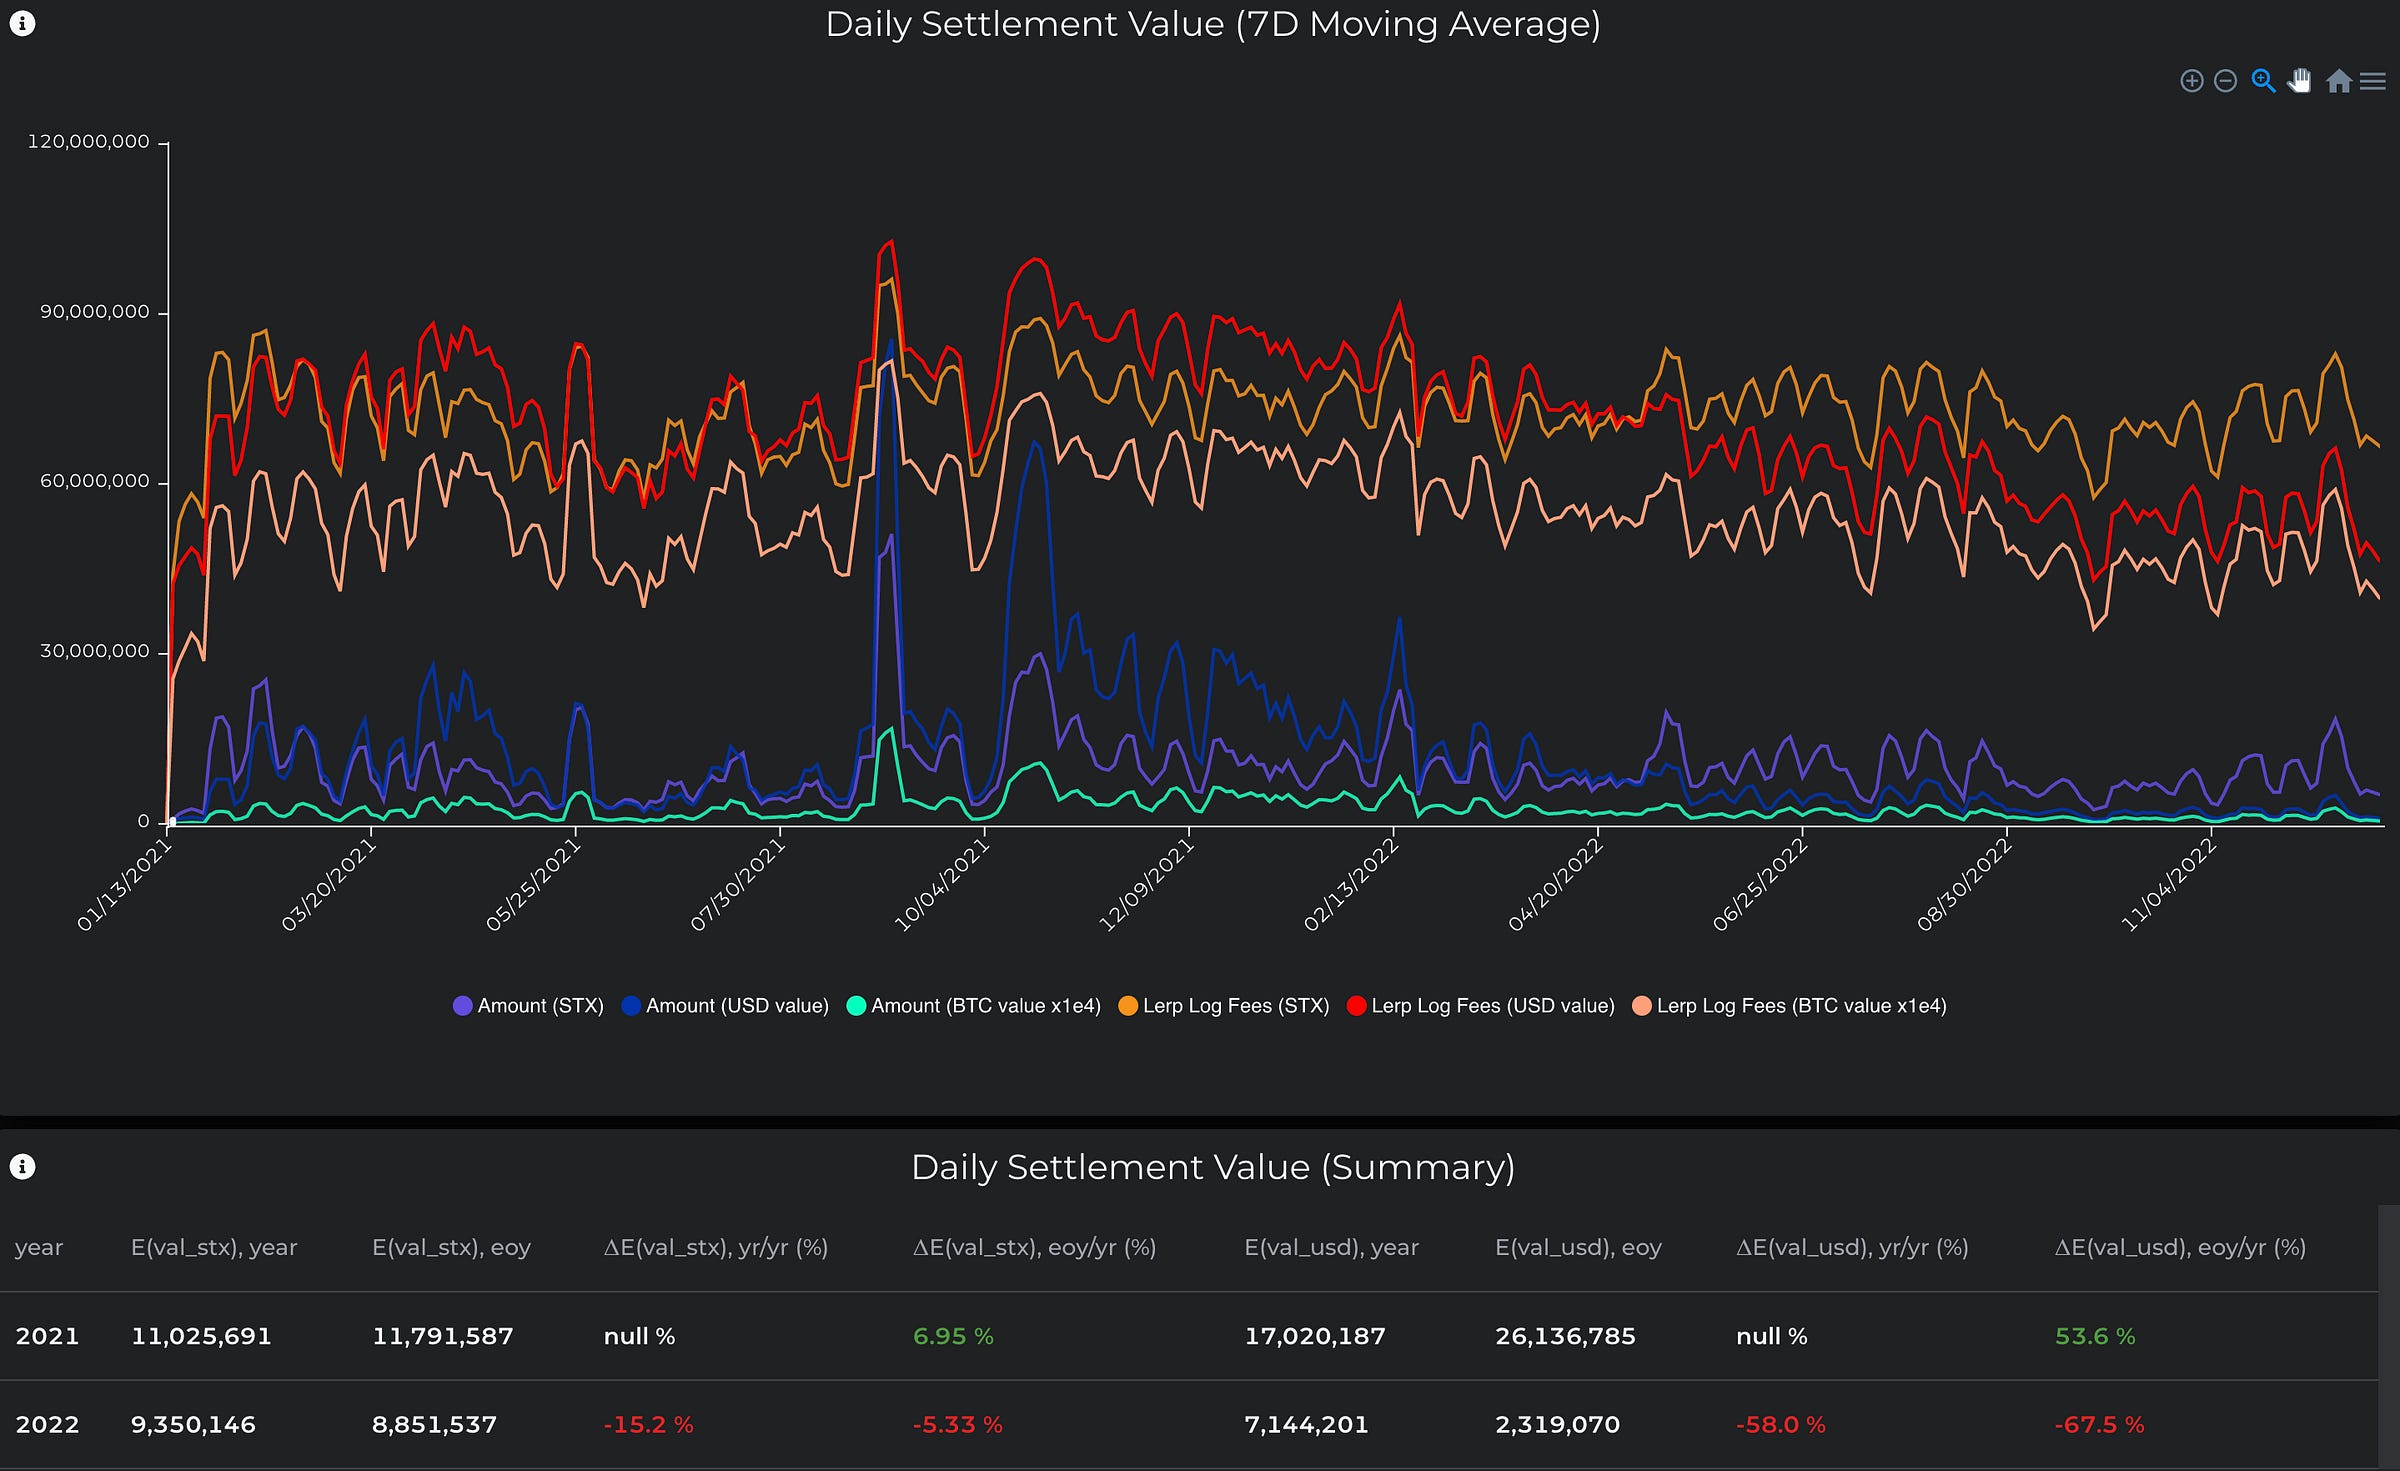Reset chart zoom with home icon
The height and width of the screenshot is (1471, 2400).
click(2338, 81)
